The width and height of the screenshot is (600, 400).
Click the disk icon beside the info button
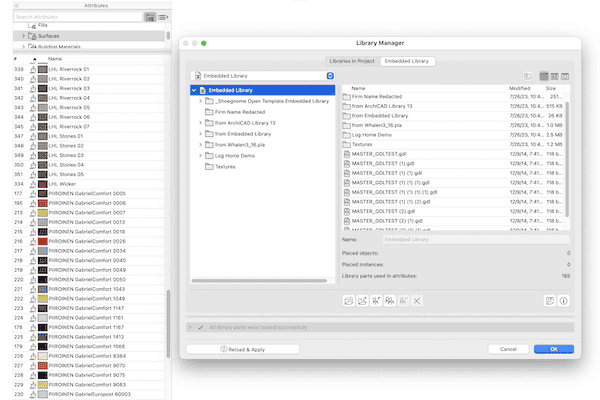click(x=550, y=301)
